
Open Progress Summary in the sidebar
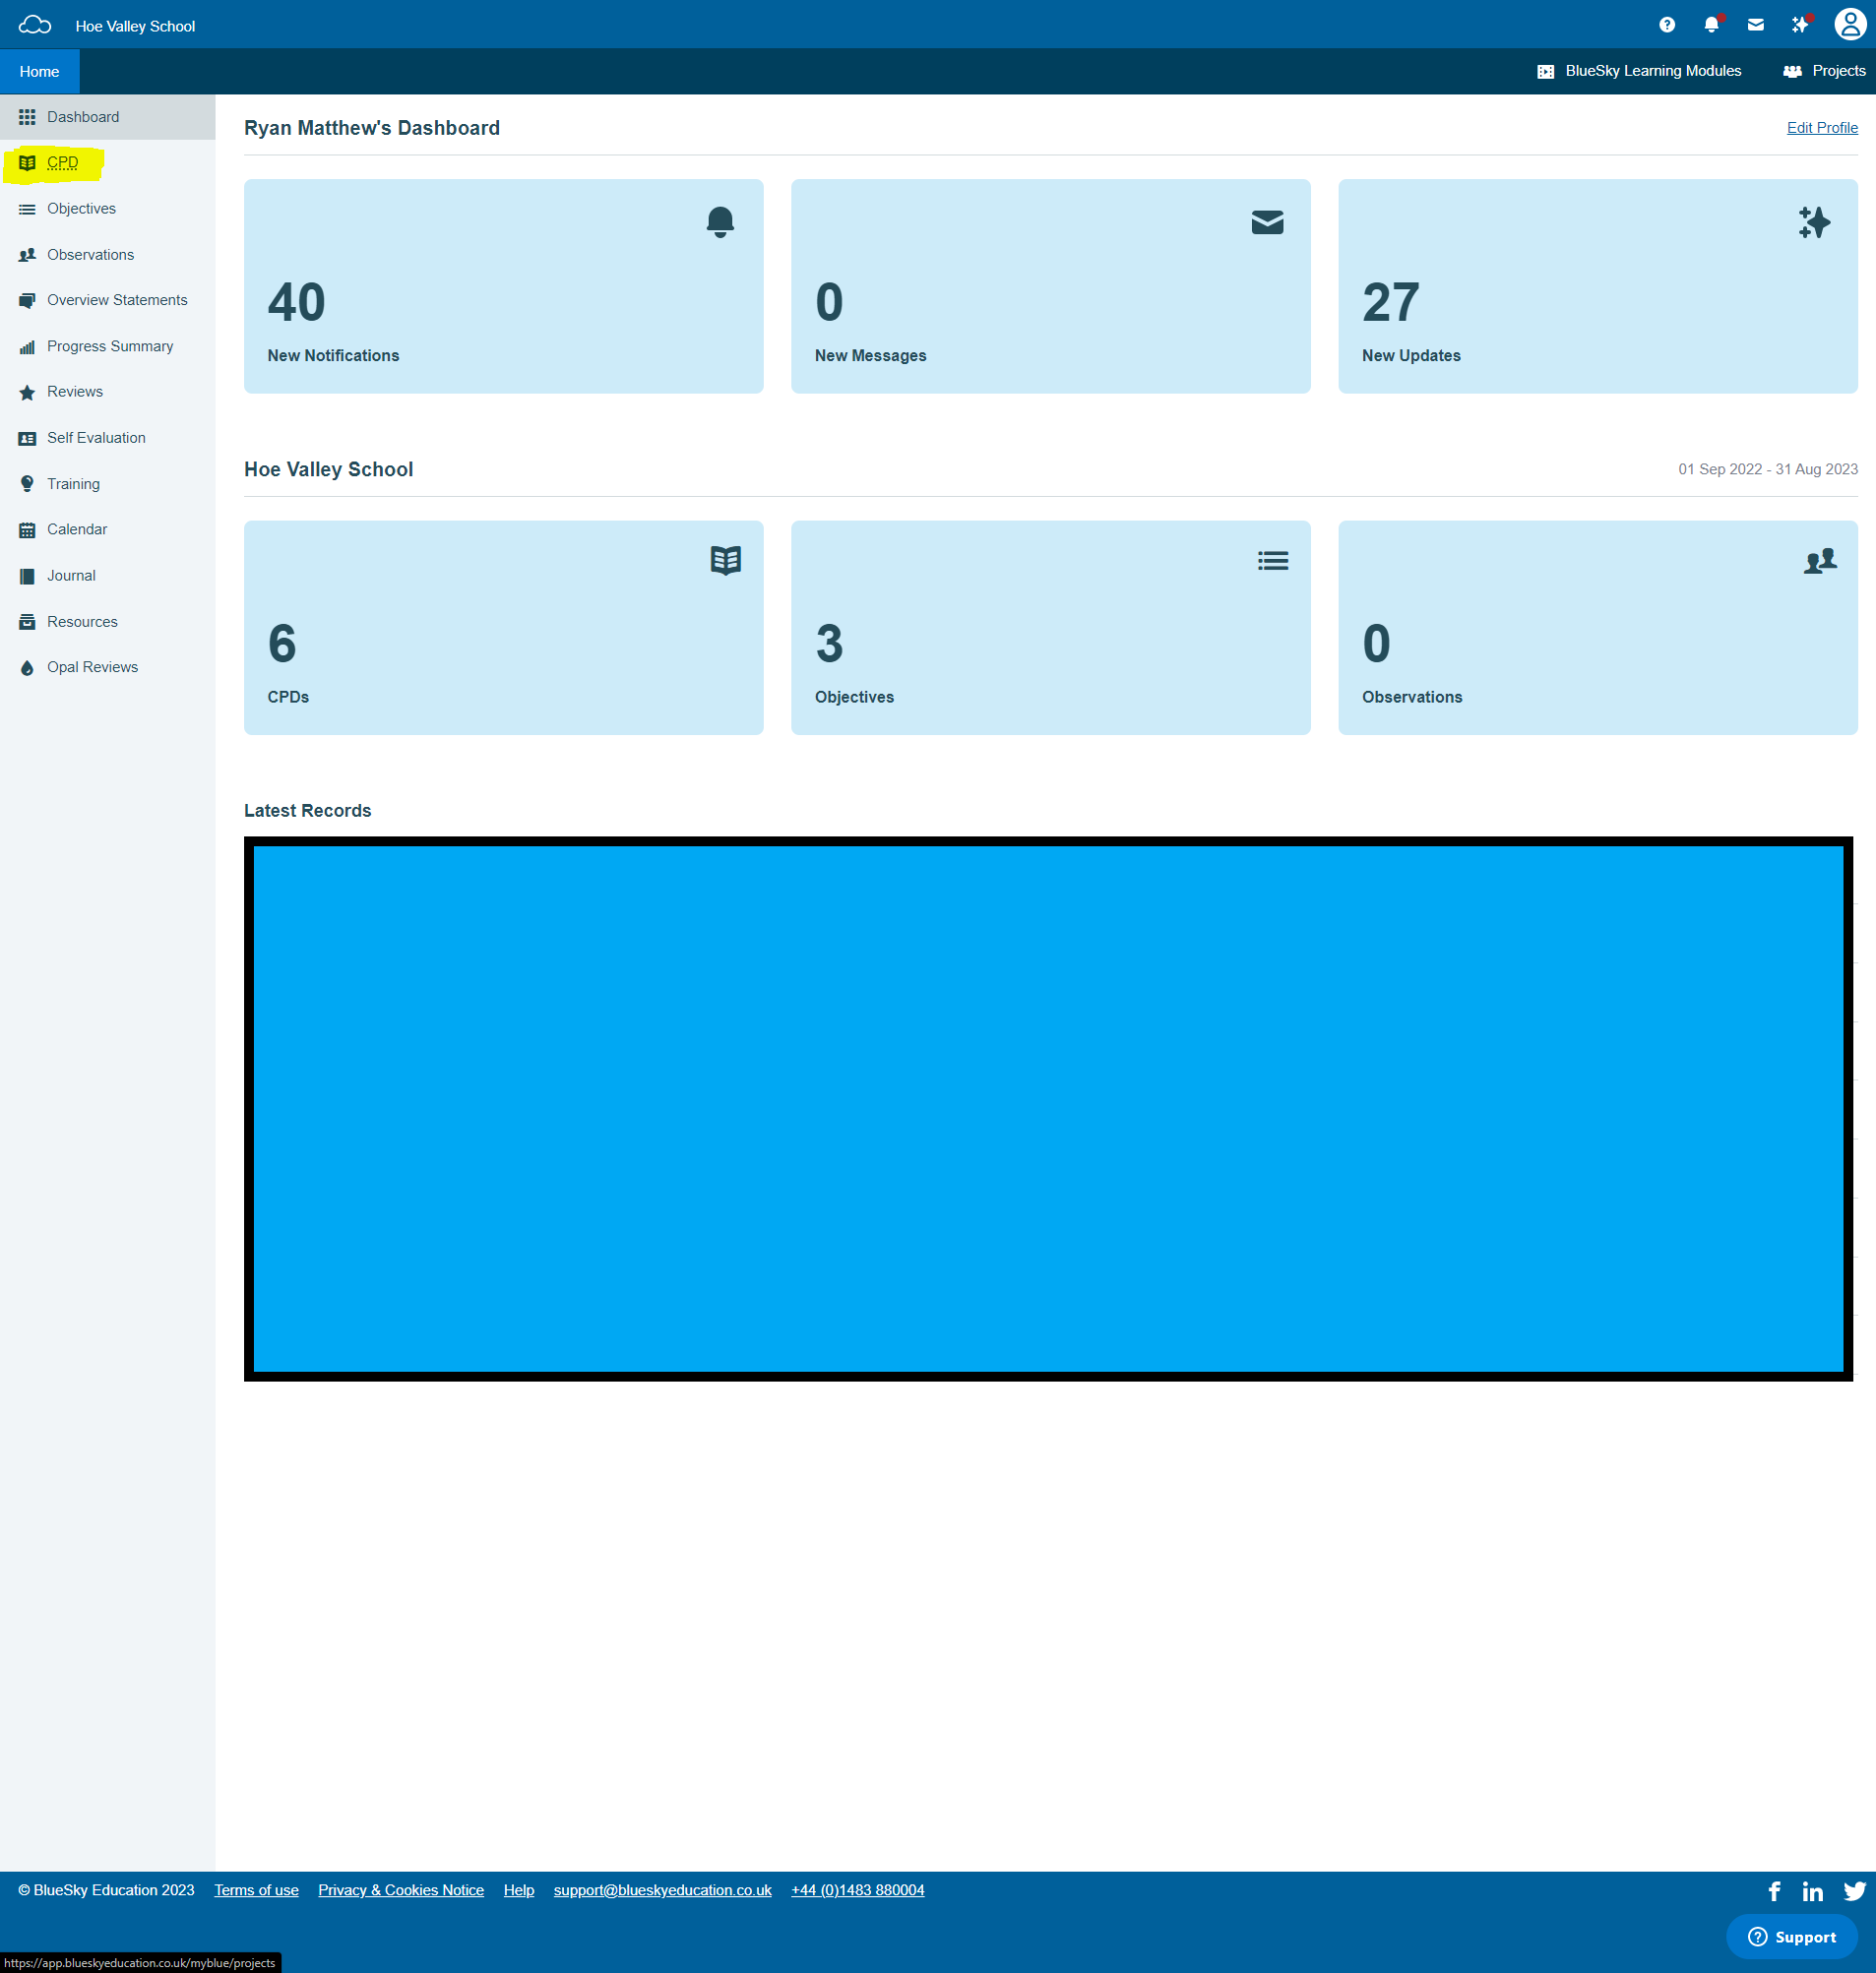[107, 347]
